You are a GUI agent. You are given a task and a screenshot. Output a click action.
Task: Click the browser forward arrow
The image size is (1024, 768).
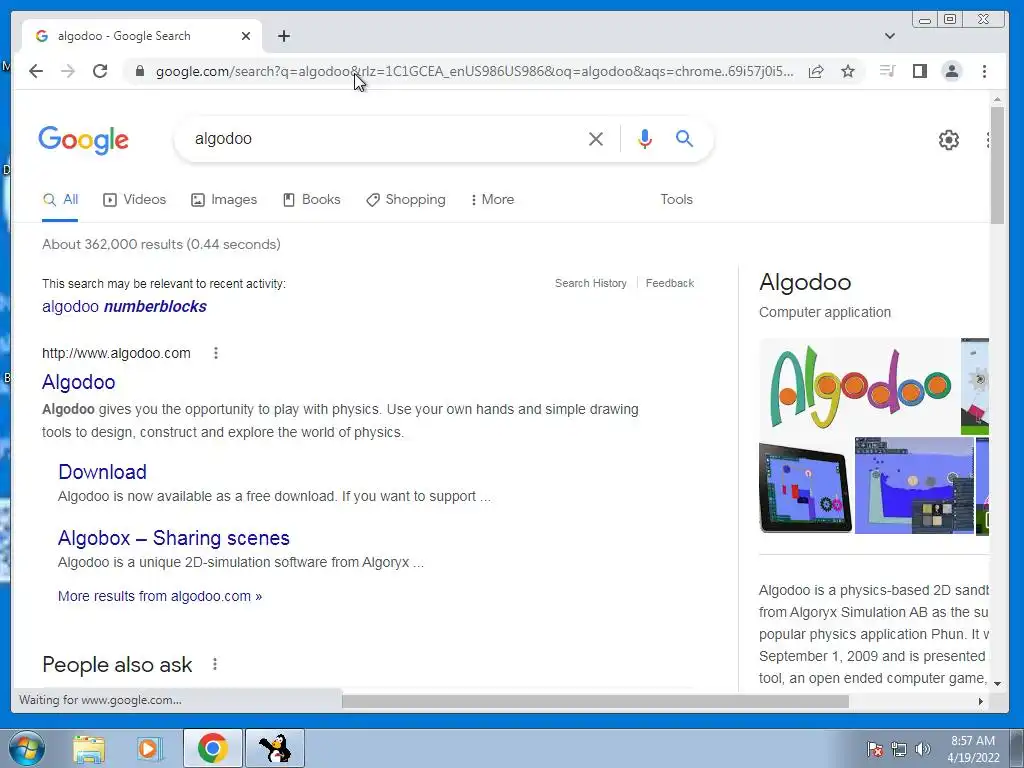tap(68, 71)
